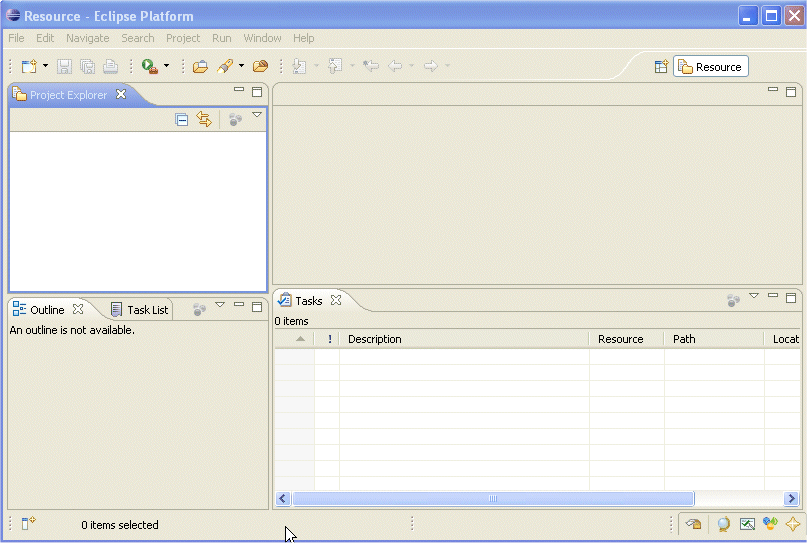Click the open folder toolbar icon
Image resolution: width=807 pixels, height=543 pixels.
(200, 66)
